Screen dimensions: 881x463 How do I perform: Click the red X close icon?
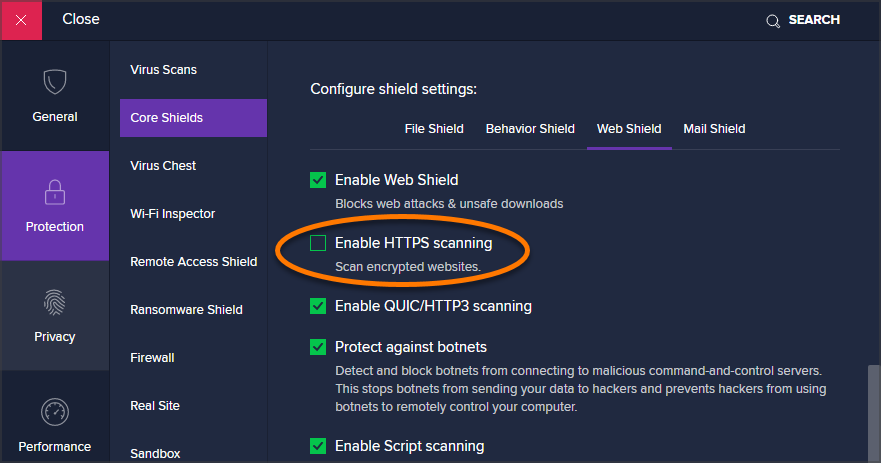(21, 20)
